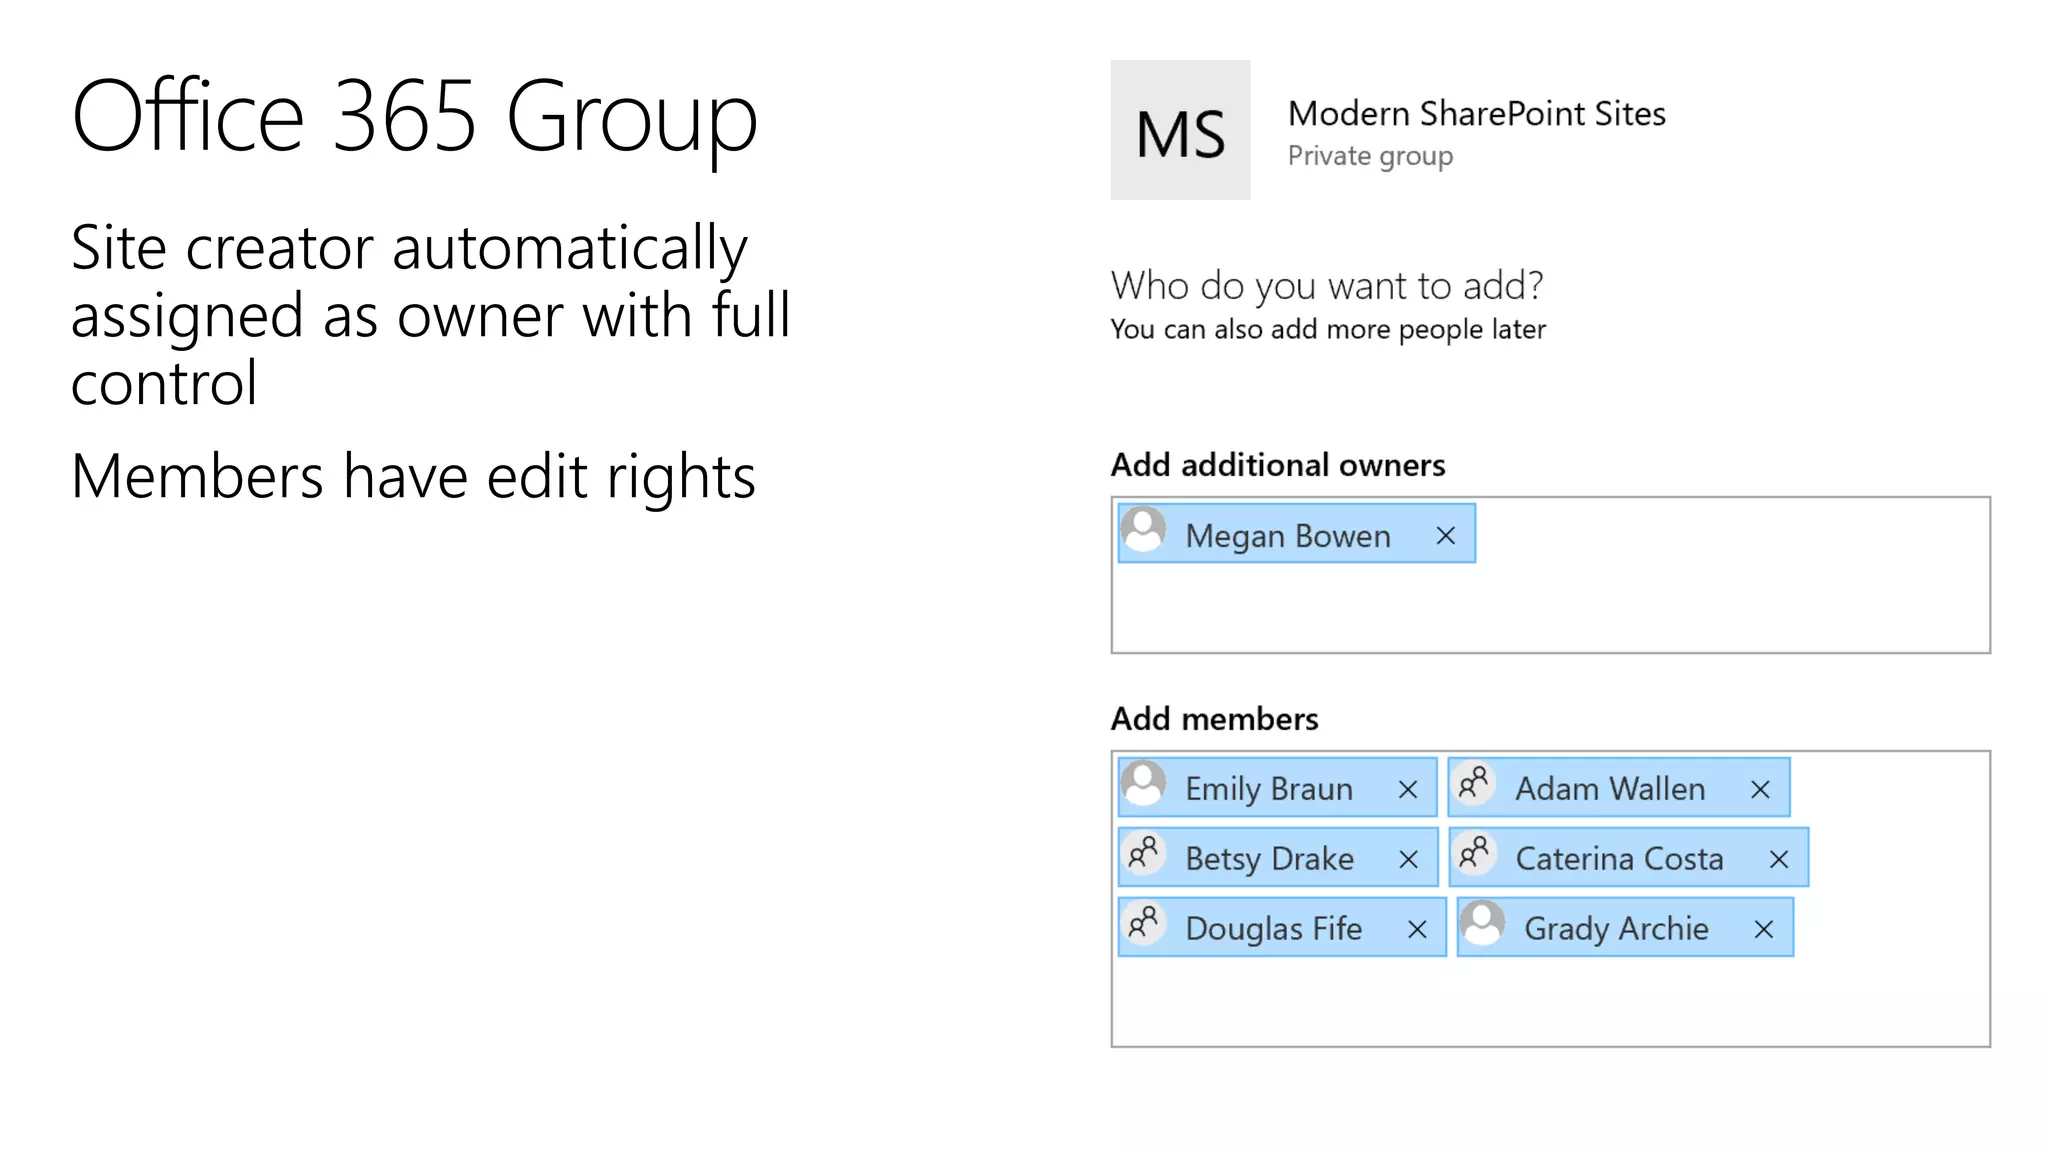This screenshot has height=1152, width=2048.
Task: Remove Douglas Fife from members
Action: tap(1417, 930)
